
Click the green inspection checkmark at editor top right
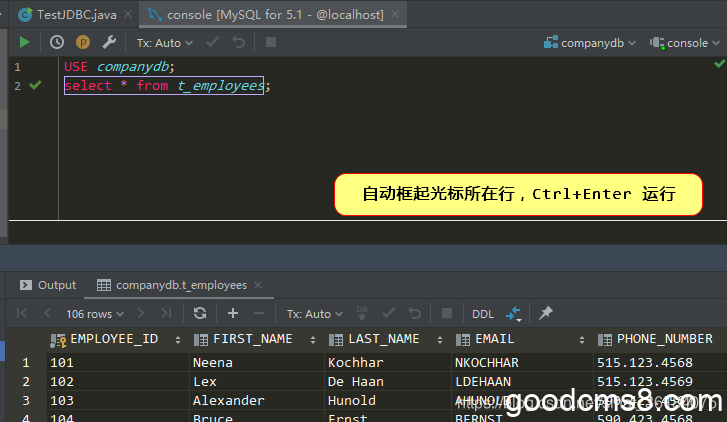[x=720, y=64]
